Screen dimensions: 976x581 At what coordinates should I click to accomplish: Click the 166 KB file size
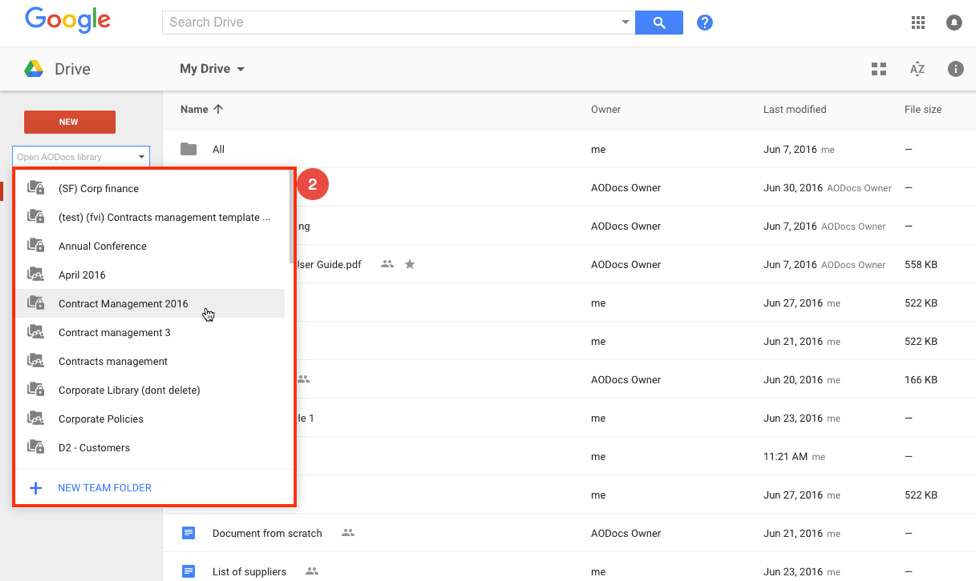[921, 379]
